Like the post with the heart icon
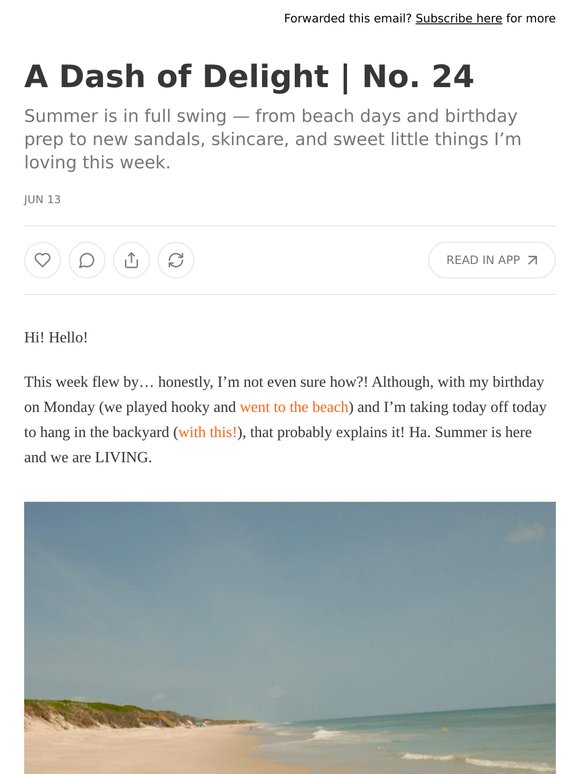580x774 pixels. pyautogui.click(x=42, y=260)
